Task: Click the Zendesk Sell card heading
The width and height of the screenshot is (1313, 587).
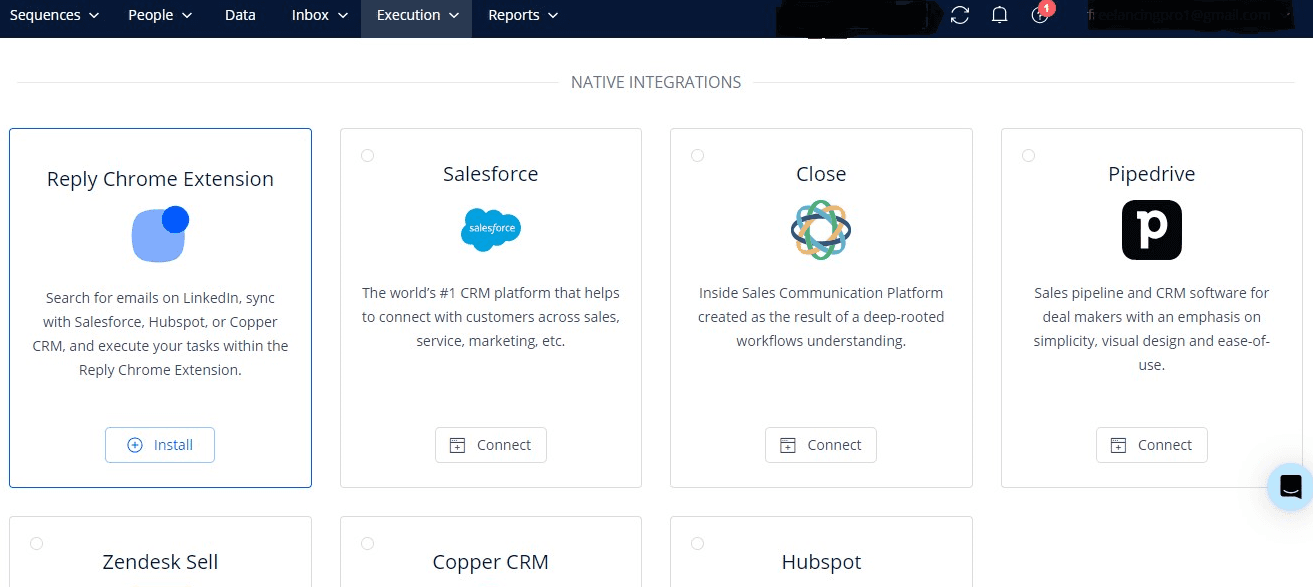Action: pos(160,562)
